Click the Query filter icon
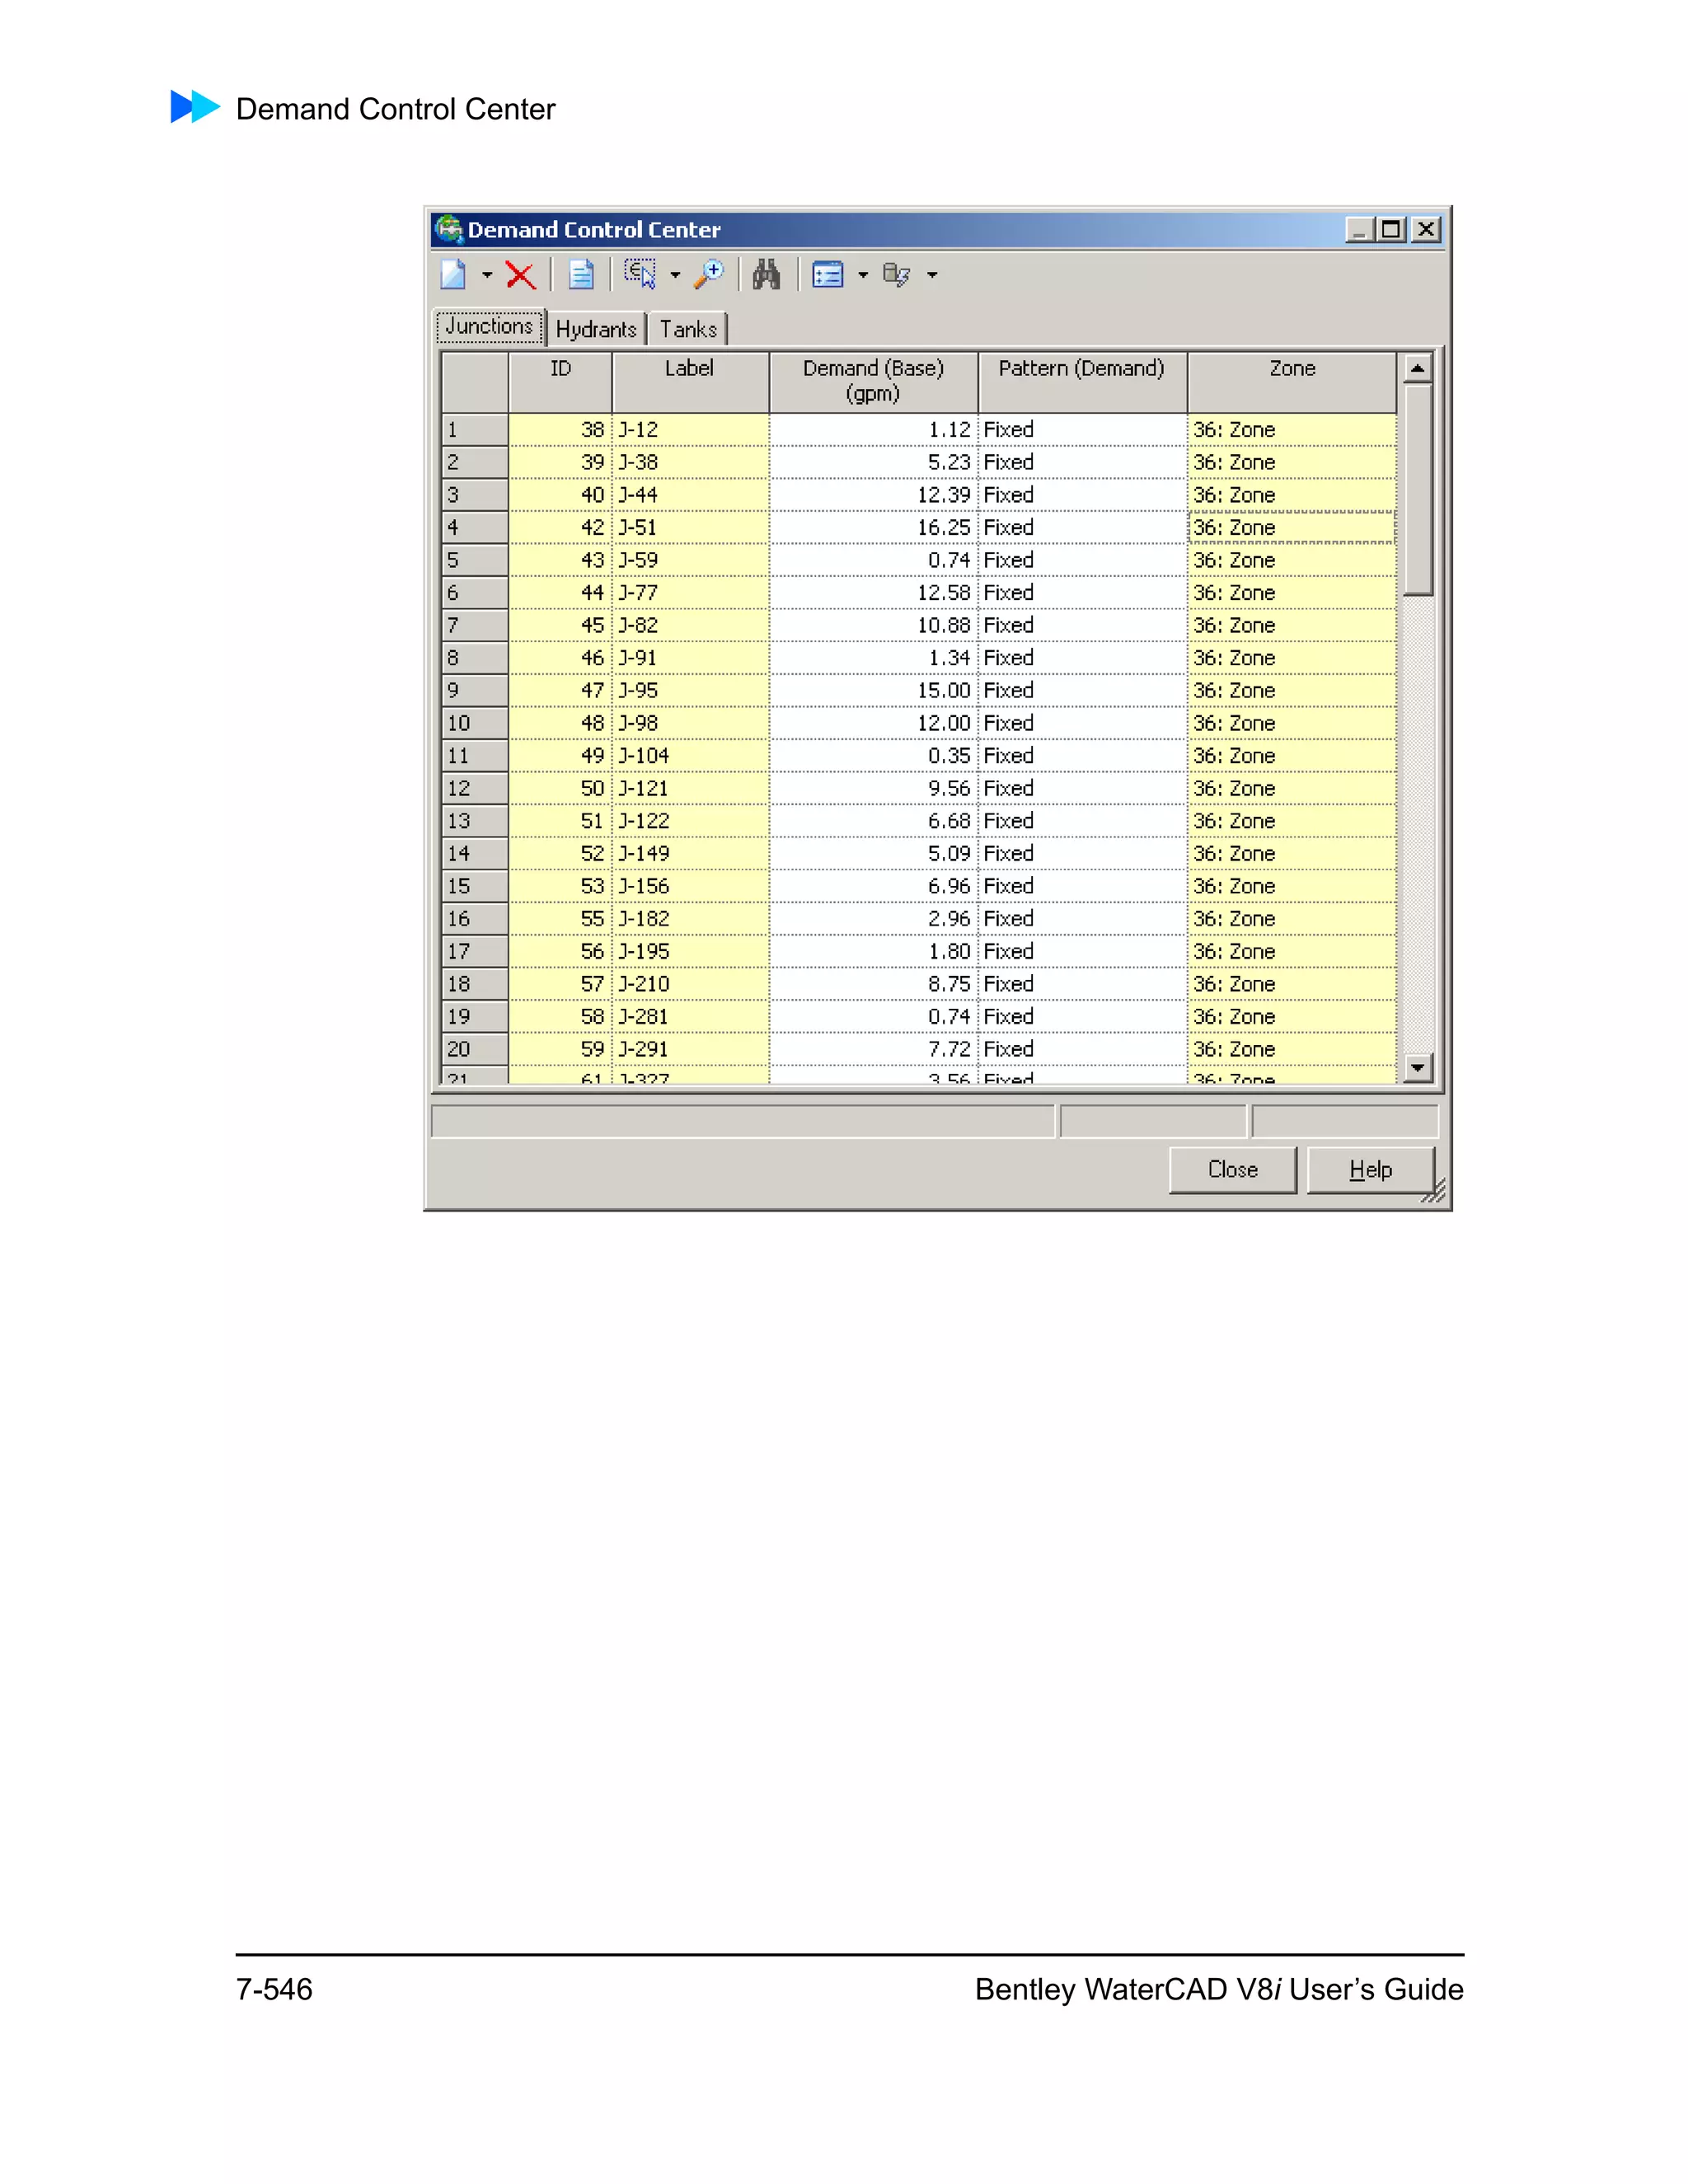Screen dimensions: 1688x2184 click(x=896, y=275)
